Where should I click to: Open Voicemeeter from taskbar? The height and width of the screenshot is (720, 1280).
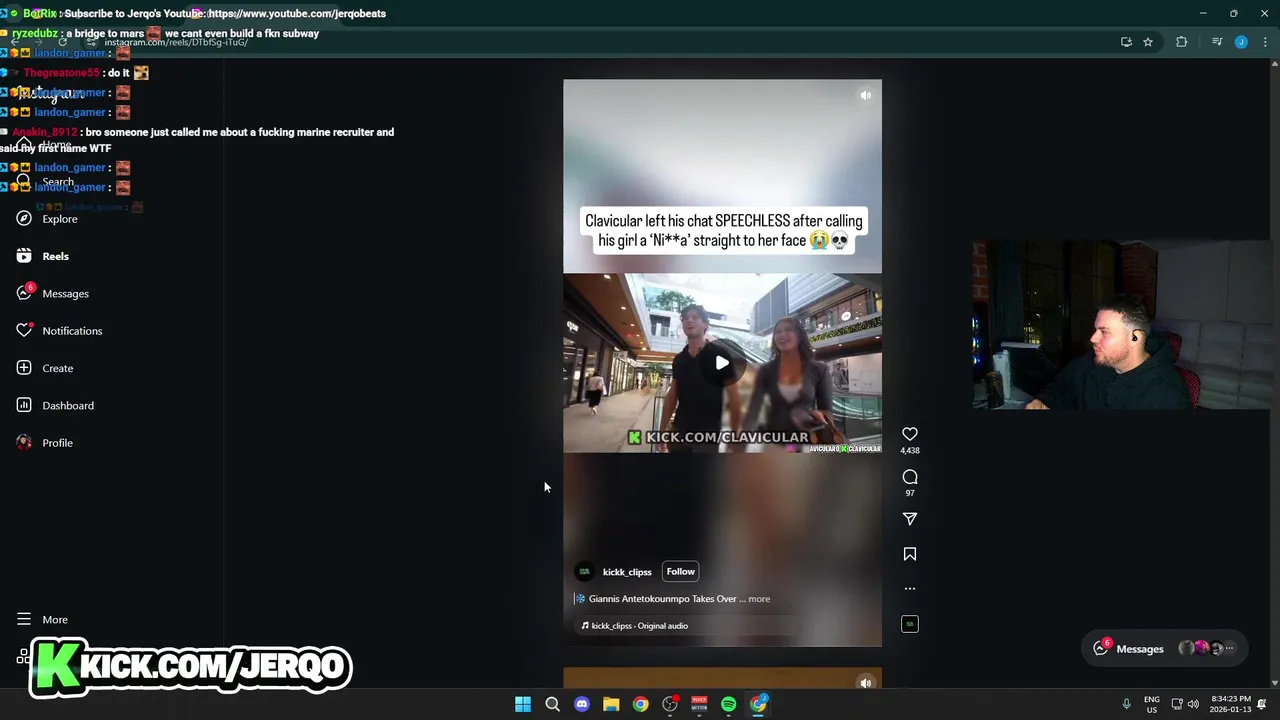pyautogui.click(x=699, y=705)
